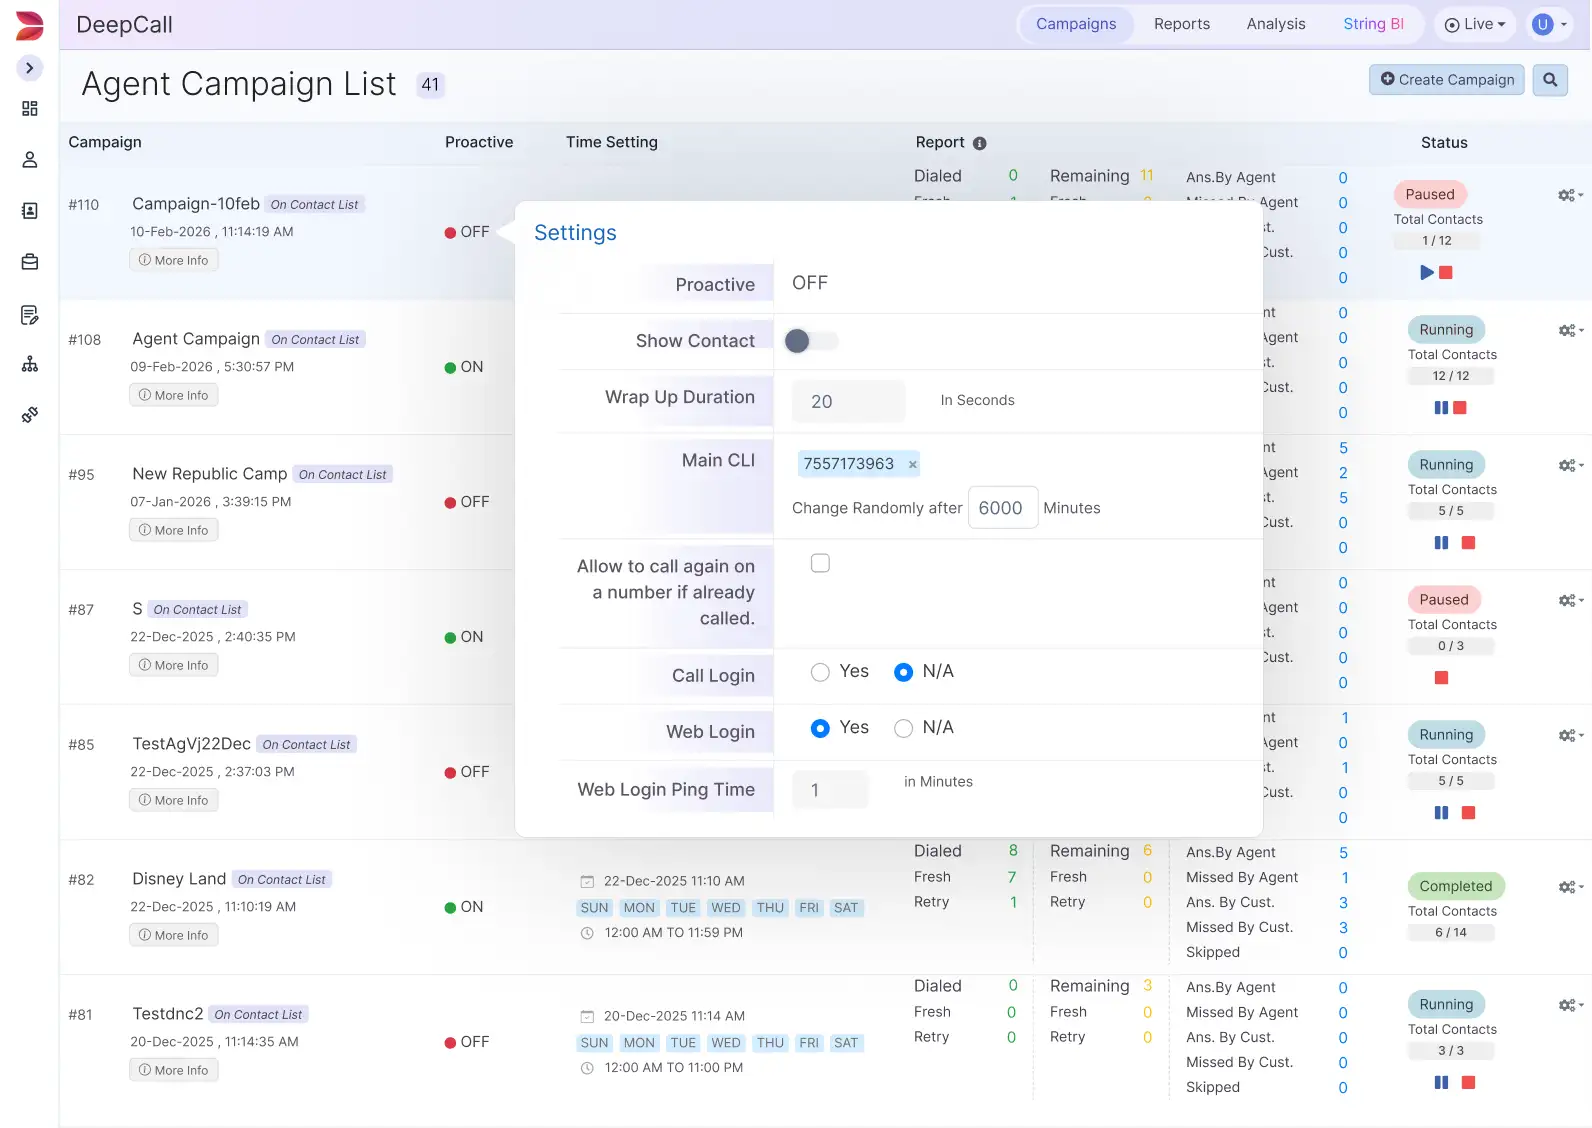
Task: Open More Info for Disney Land
Action: click(x=173, y=935)
